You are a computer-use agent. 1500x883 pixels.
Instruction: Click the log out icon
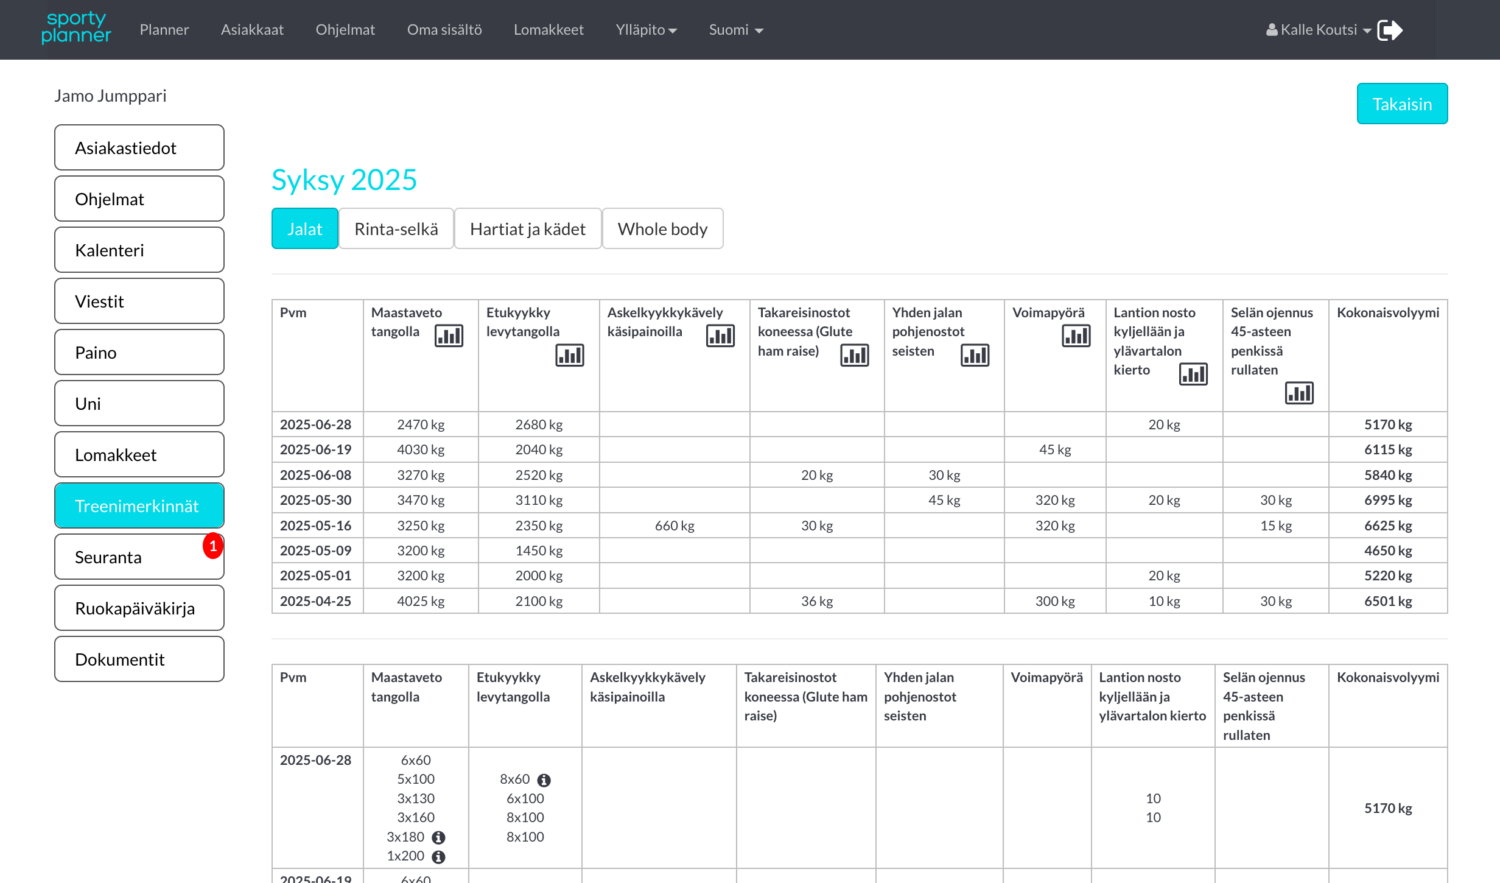(1390, 30)
